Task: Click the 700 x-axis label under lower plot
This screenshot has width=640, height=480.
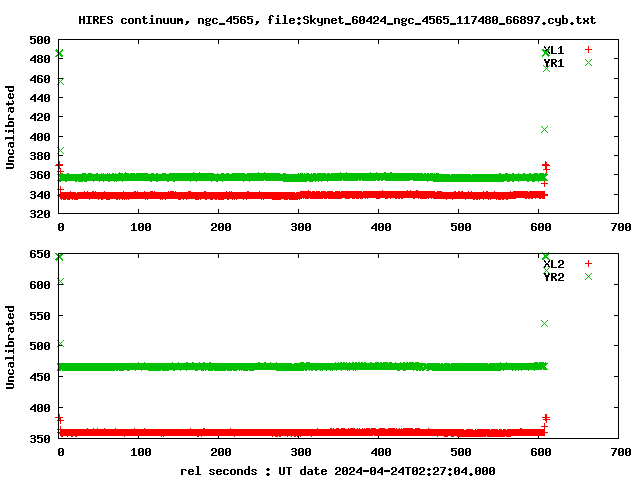Action: 621,452
